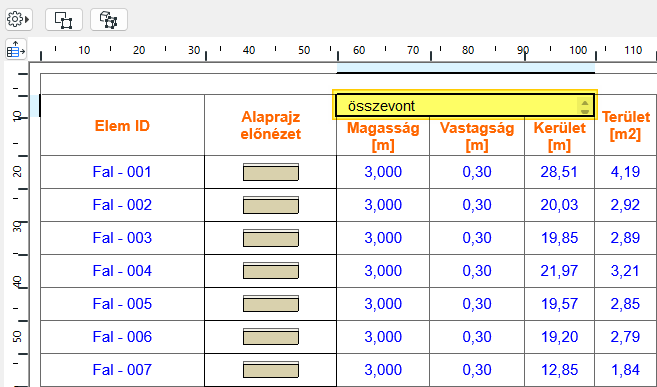The height and width of the screenshot is (387, 657).
Task: Click the perimeter value 28,51
Action: 559,172
